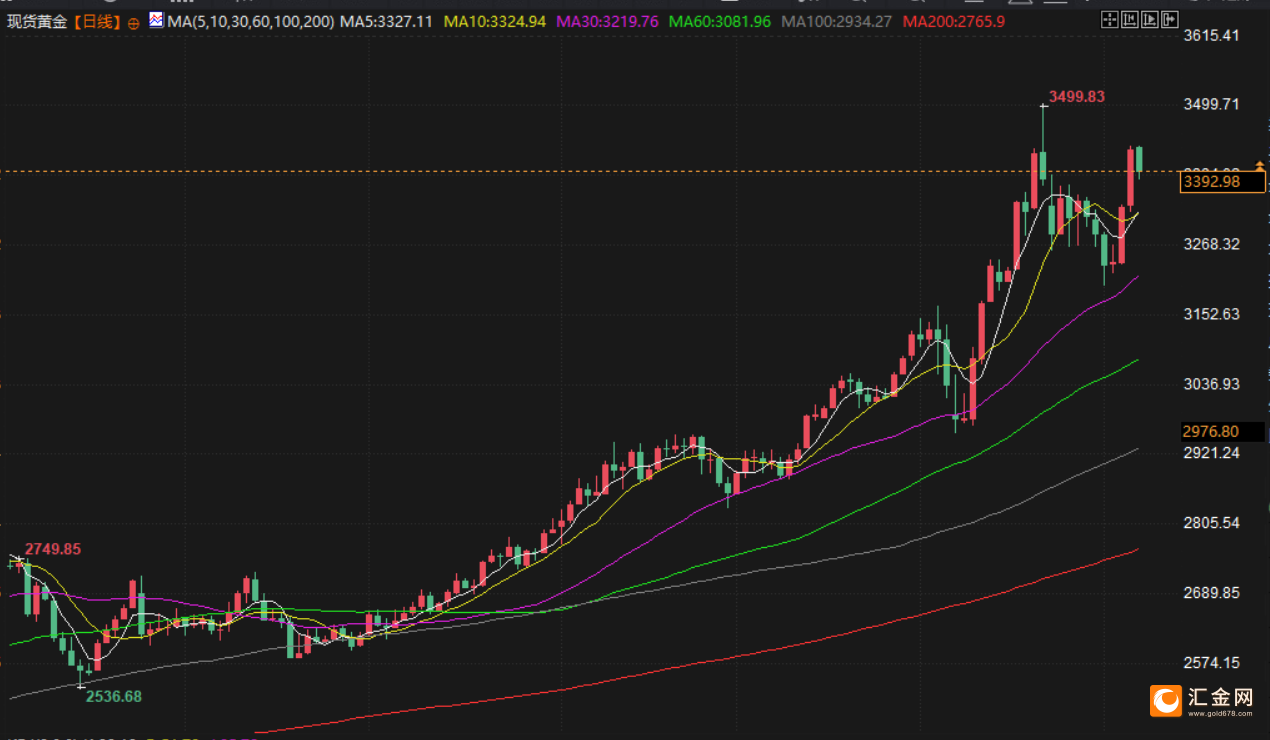This screenshot has width=1270, height=740.
Task: Switch period via the 日线 label
Action: pyautogui.click(x=95, y=21)
